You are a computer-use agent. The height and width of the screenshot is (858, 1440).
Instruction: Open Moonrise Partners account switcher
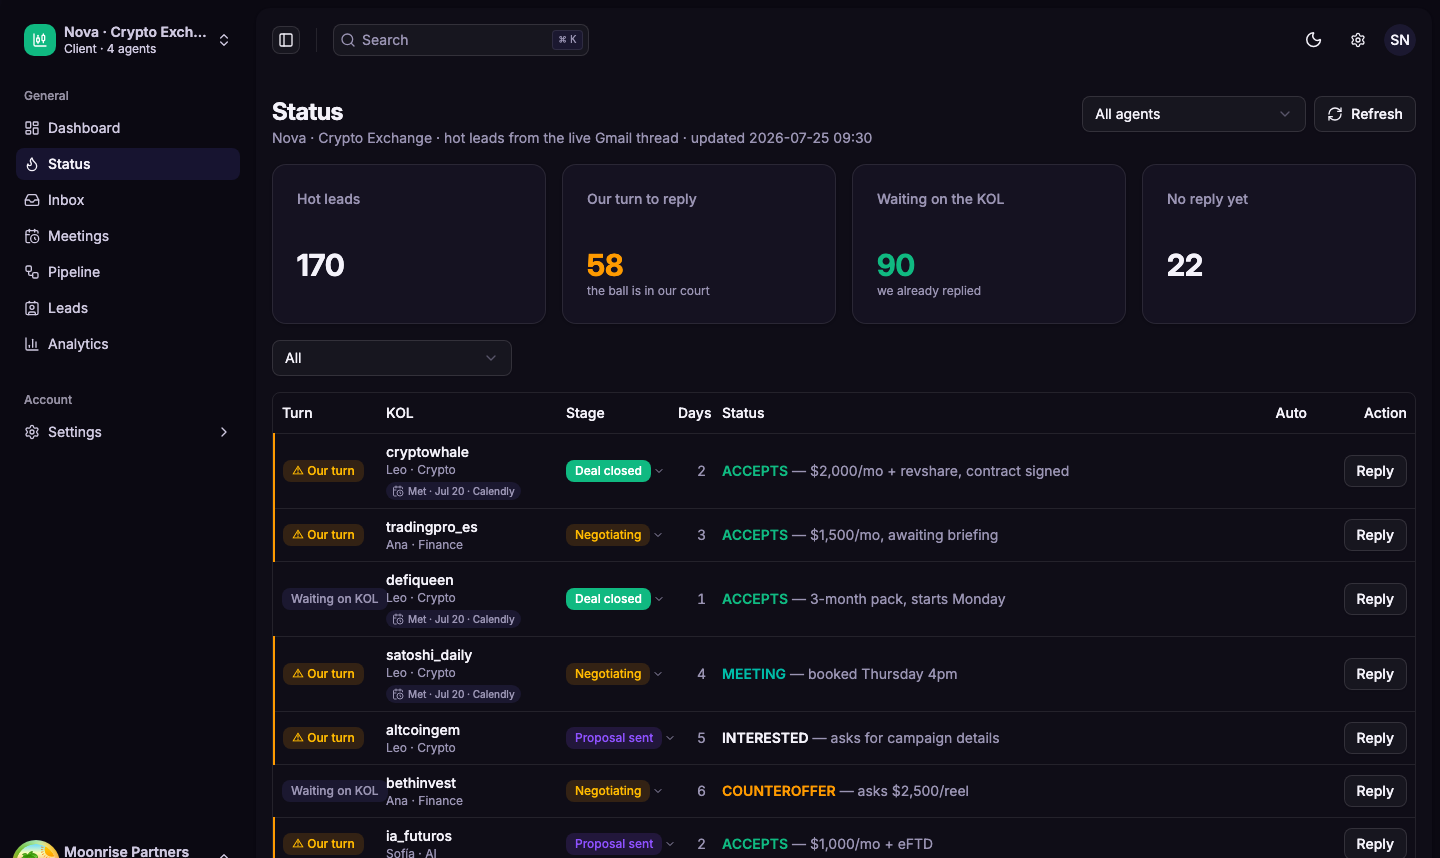coord(128,850)
